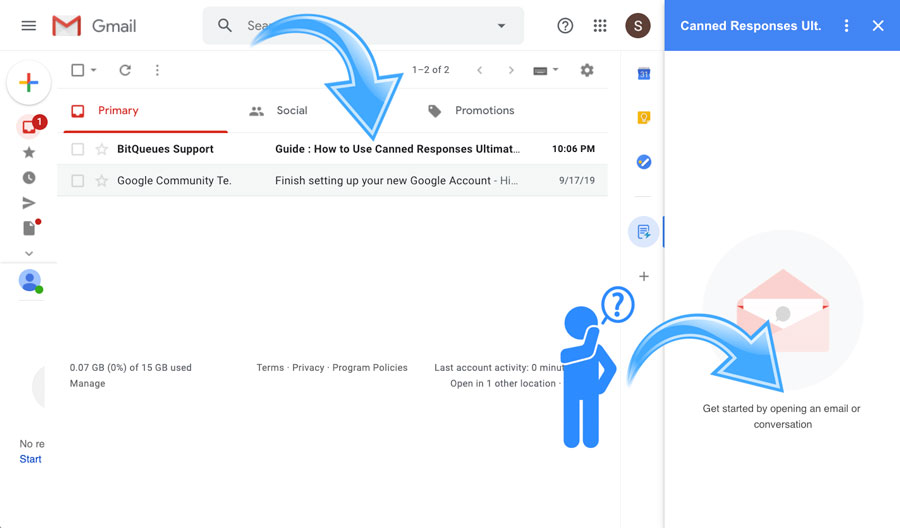900x528 pixels.
Task: Click the Manage storage link
Action: (87, 383)
